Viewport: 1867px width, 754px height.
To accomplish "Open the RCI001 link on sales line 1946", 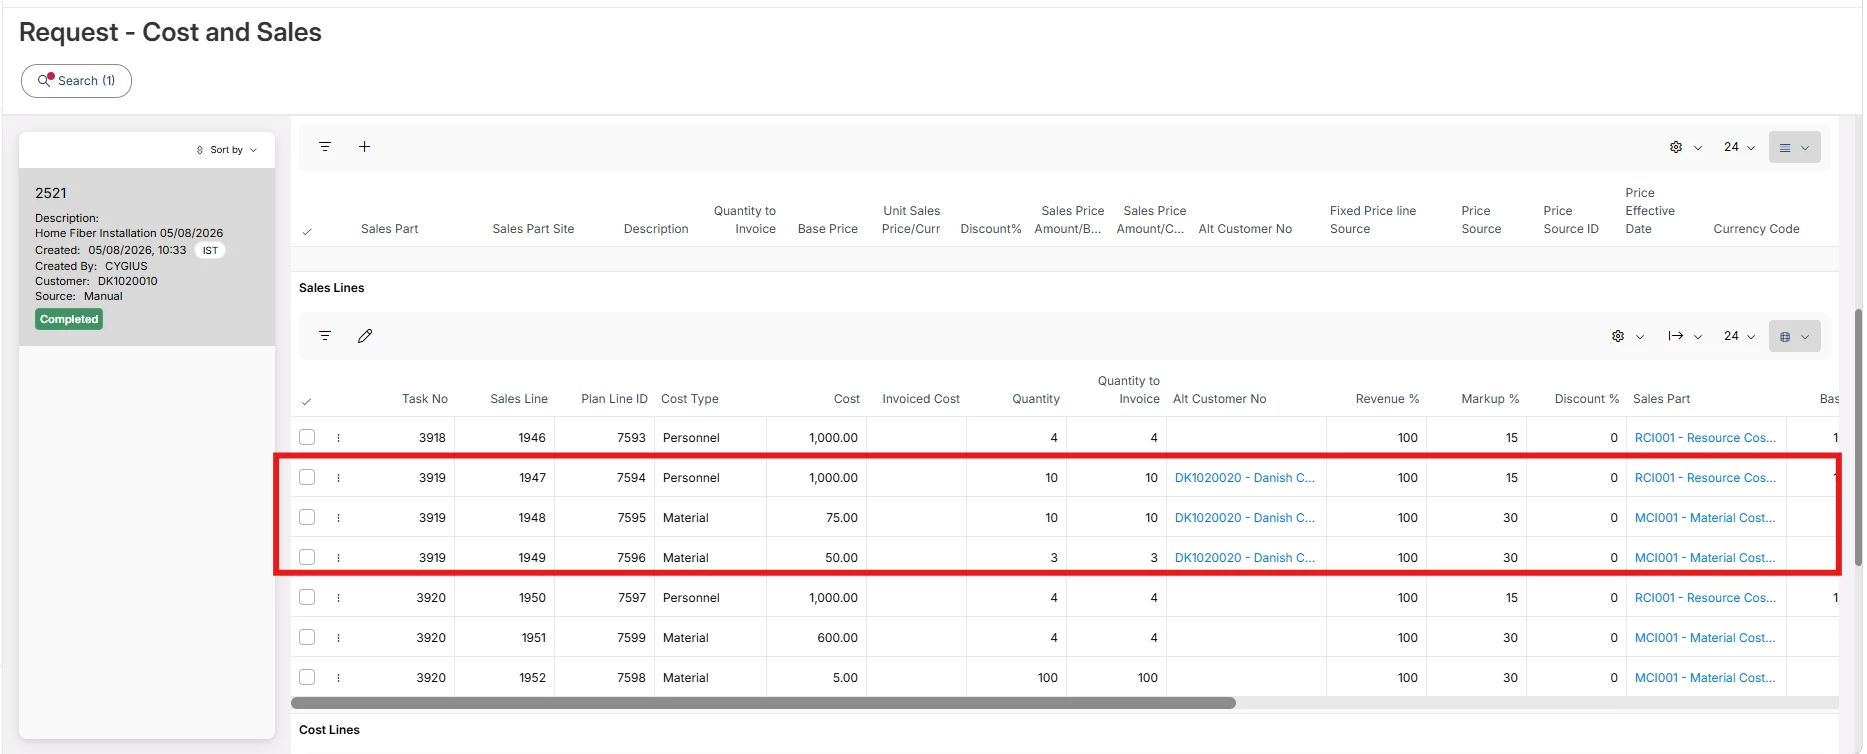I will [1705, 438].
